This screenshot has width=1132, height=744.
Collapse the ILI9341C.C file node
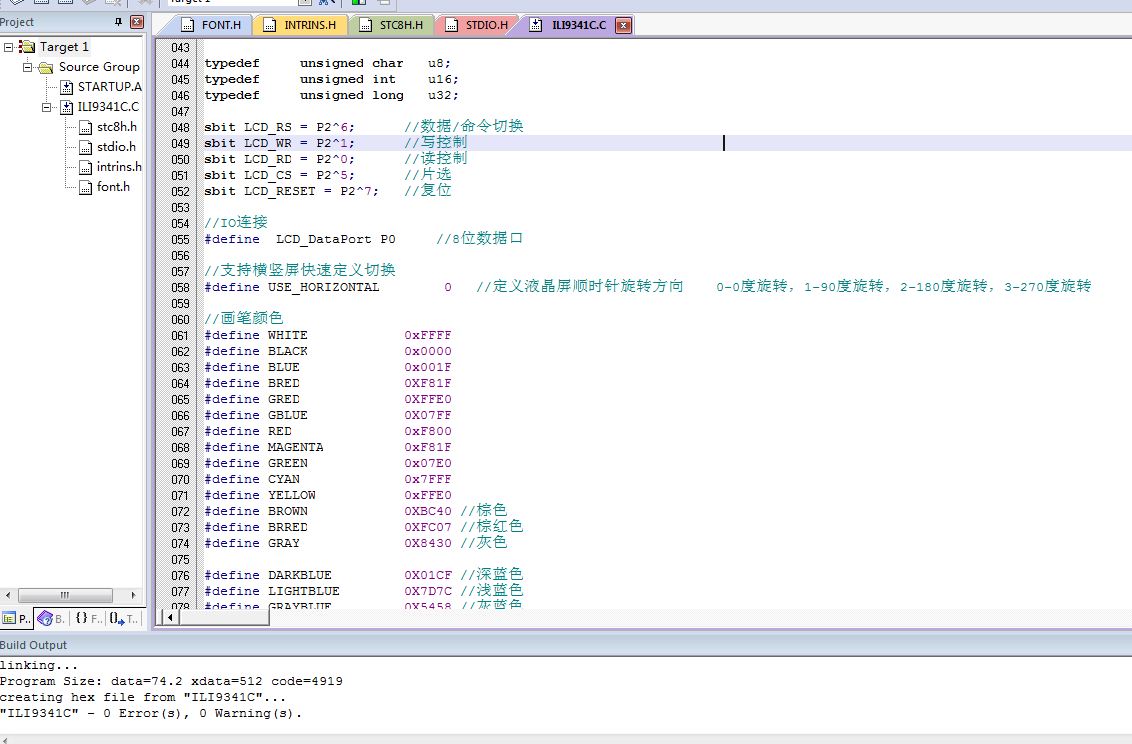tap(46, 107)
